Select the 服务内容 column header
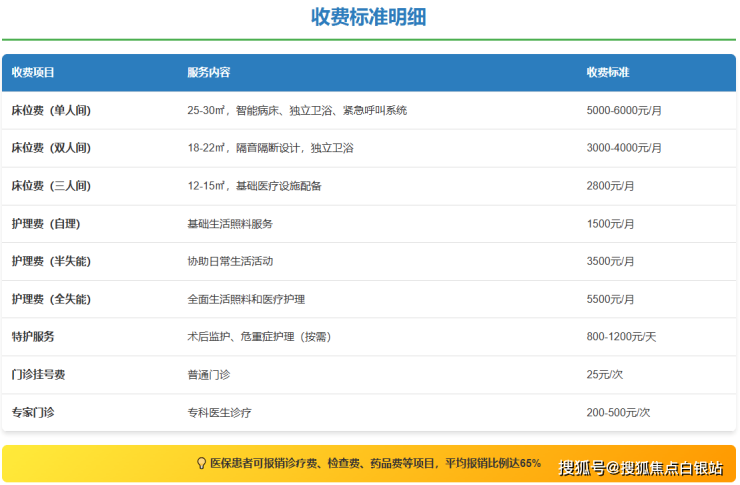Image resolution: width=740 pixels, height=485 pixels. [208, 73]
